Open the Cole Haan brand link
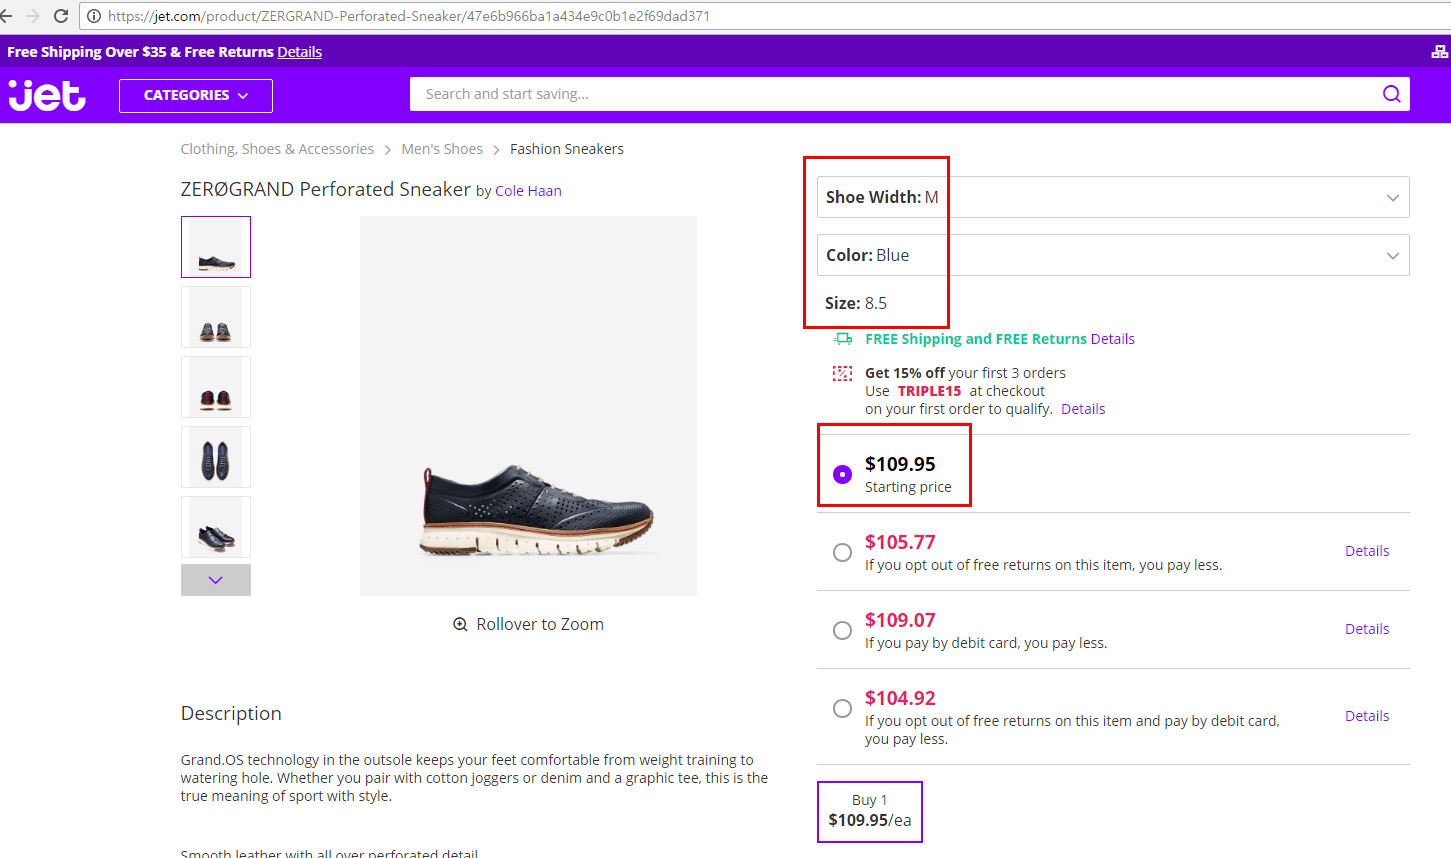 tap(528, 191)
